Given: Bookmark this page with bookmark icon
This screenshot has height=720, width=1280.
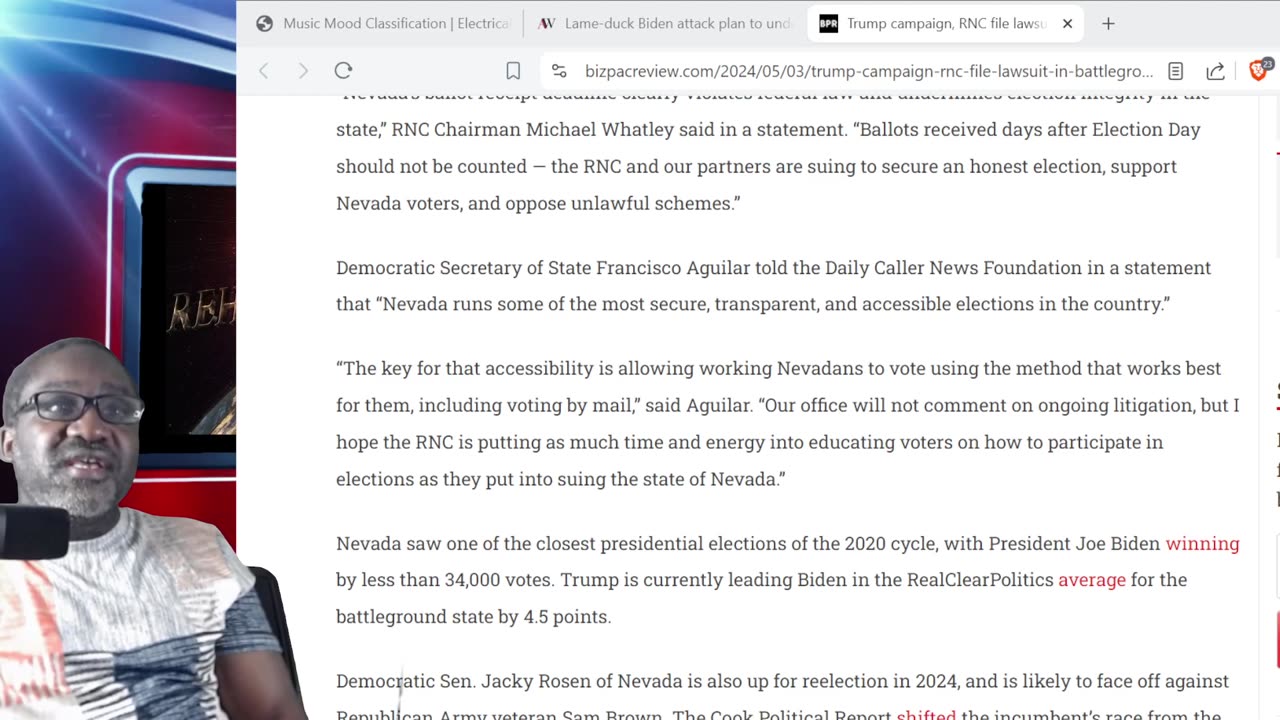Looking at the screenshot, I should coord(513,71).
